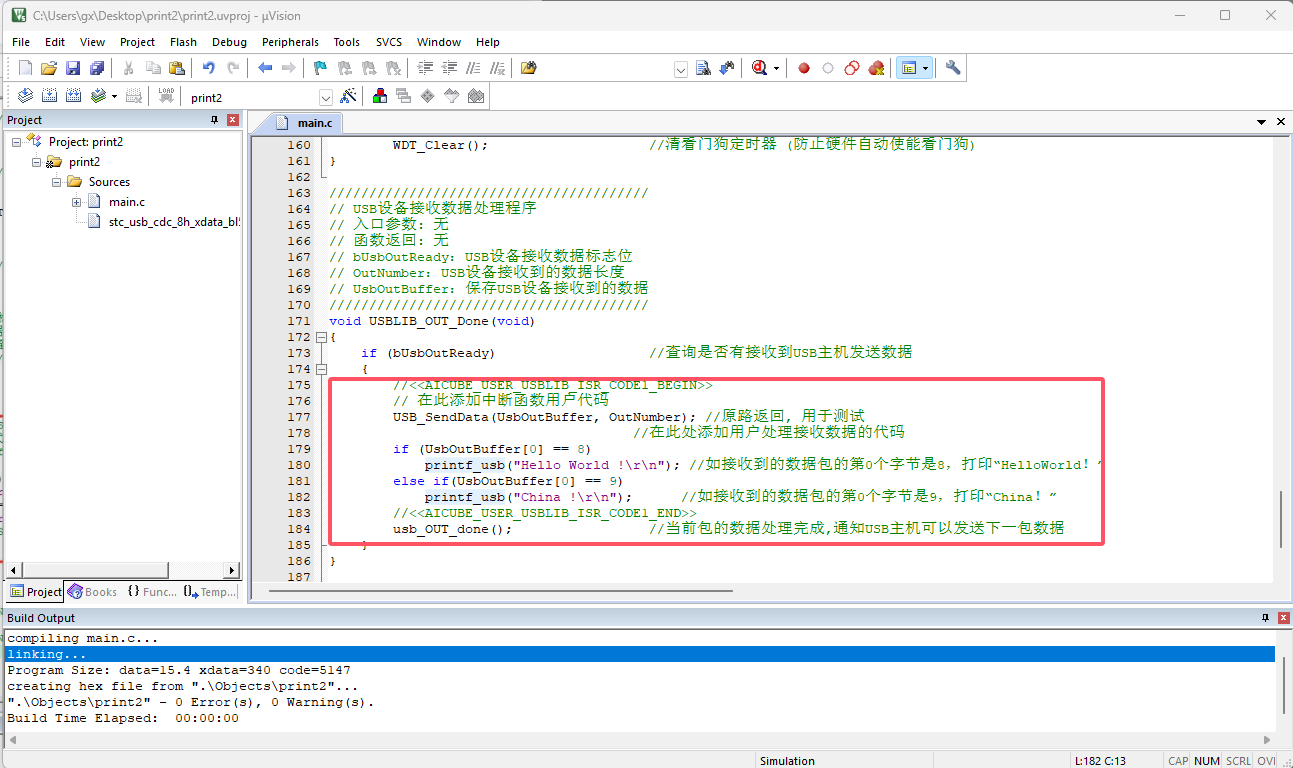Open the Tools menu
Image resolution: width=1293 pixels, height=768 pixels.
(347, 42)
